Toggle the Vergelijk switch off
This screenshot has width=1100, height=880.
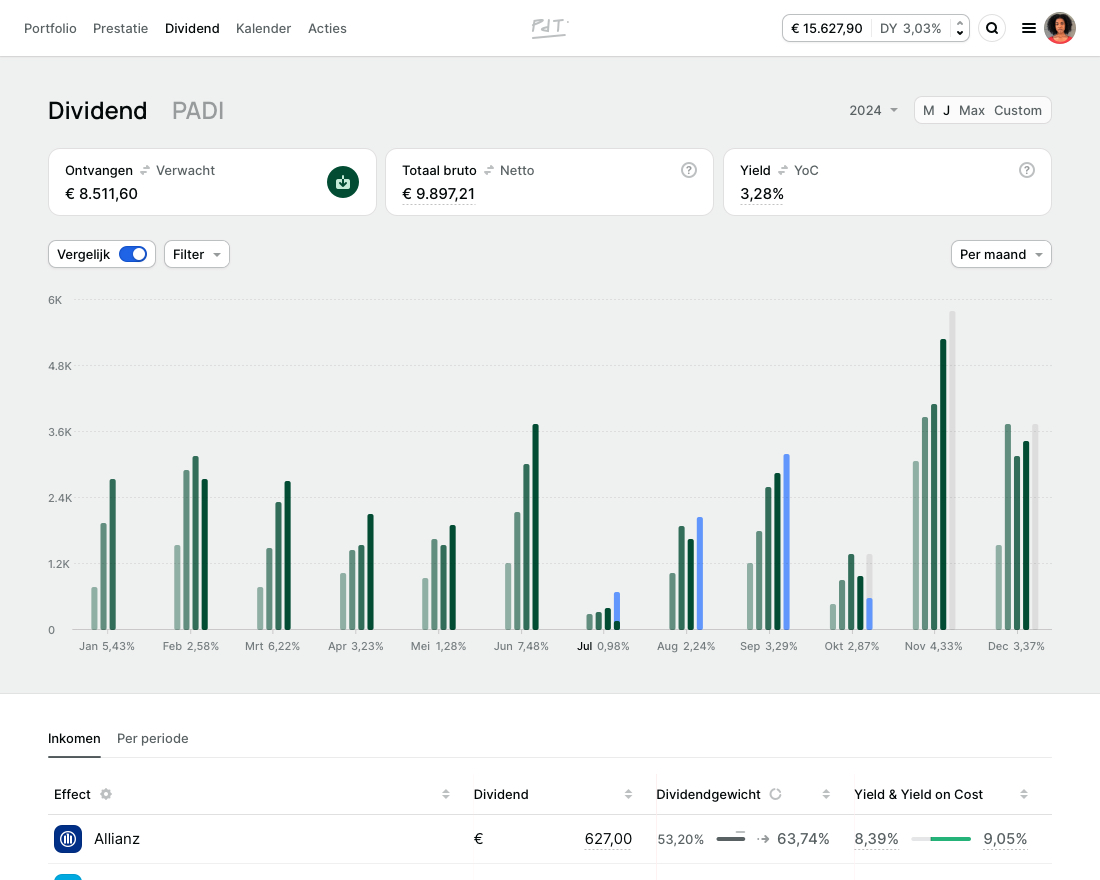point(132,254)
